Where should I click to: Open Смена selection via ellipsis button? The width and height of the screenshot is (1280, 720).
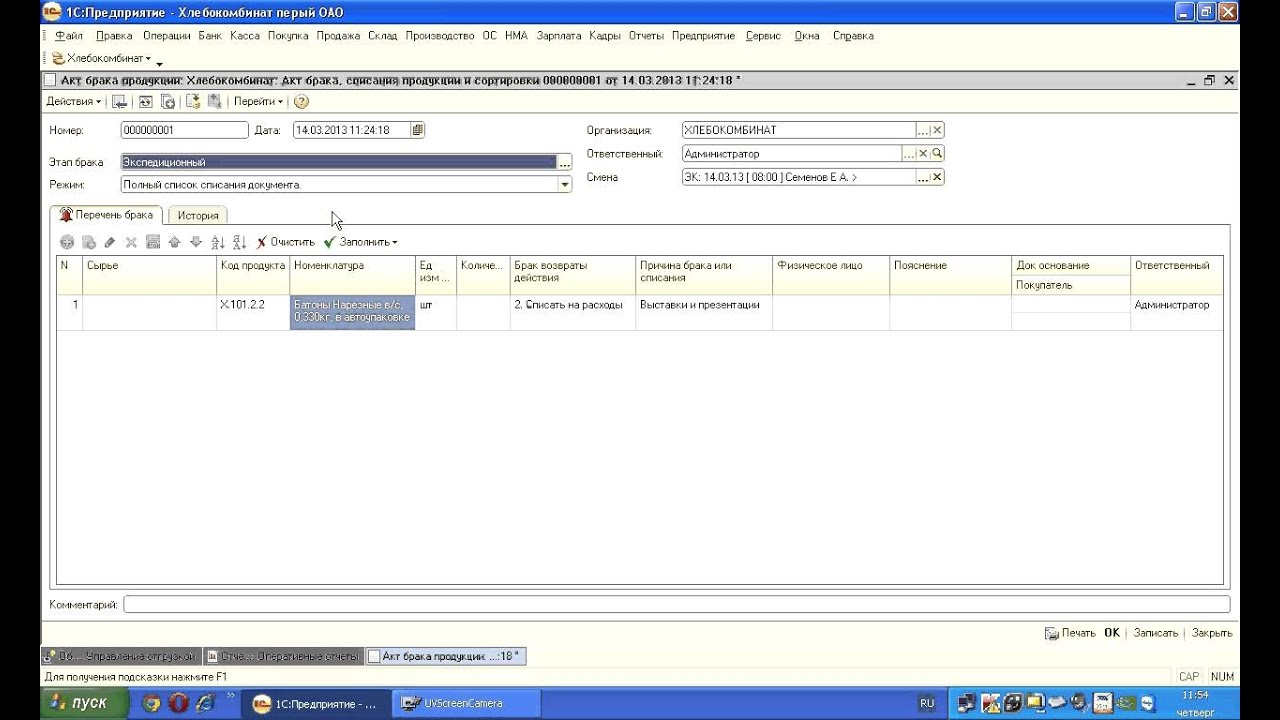[923, 177]
